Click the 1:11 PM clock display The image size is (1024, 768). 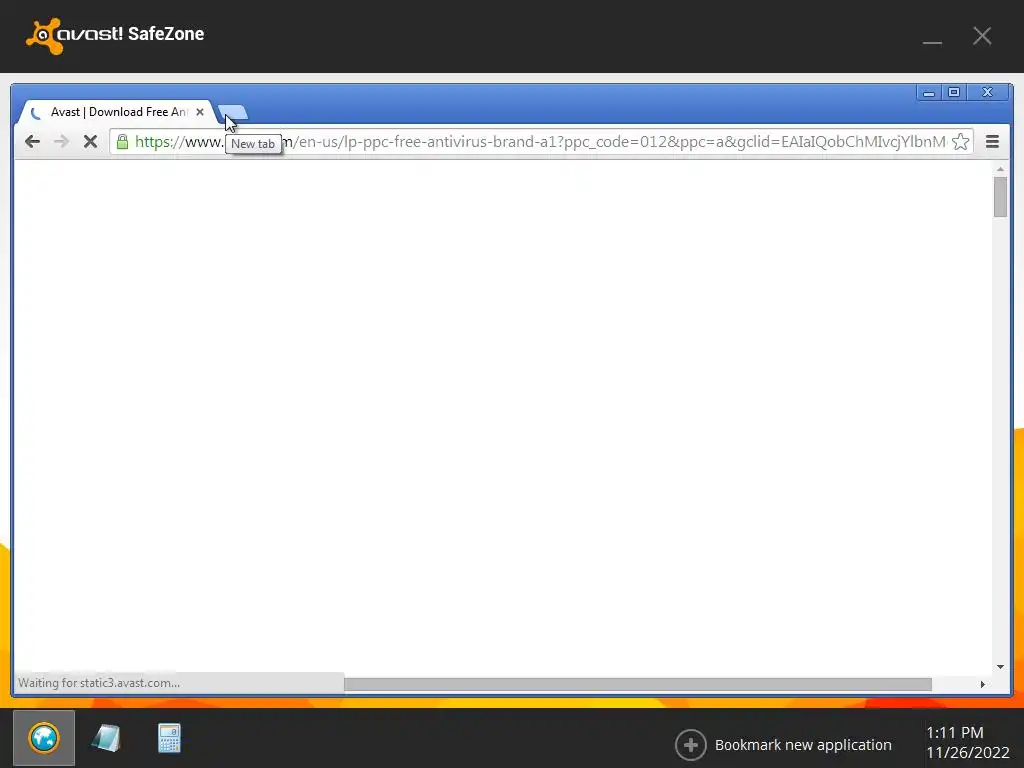coord(954,733)
